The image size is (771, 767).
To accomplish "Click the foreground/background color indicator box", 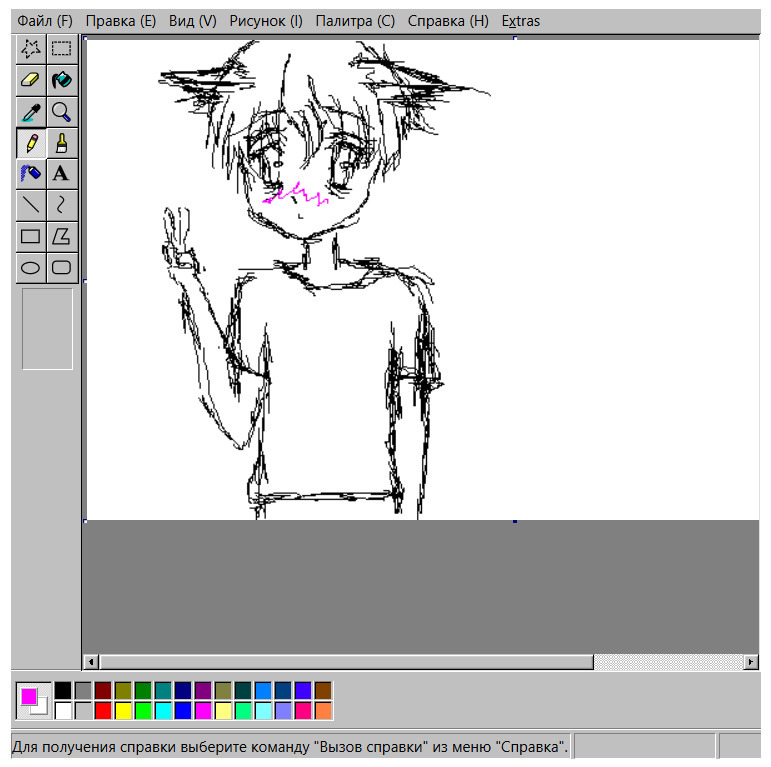I will (33, 701).
